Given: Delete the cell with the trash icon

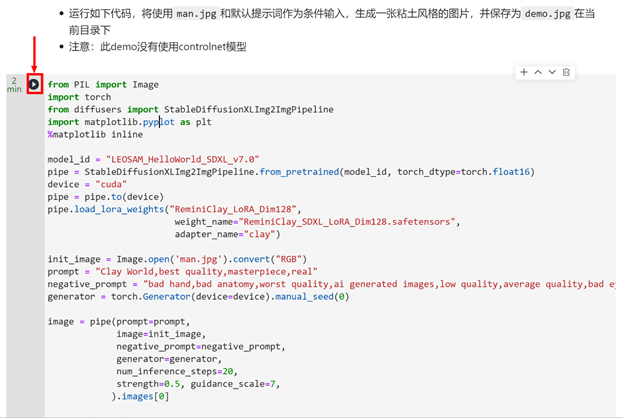Looking at the screenshot, I should click(567, 73).
